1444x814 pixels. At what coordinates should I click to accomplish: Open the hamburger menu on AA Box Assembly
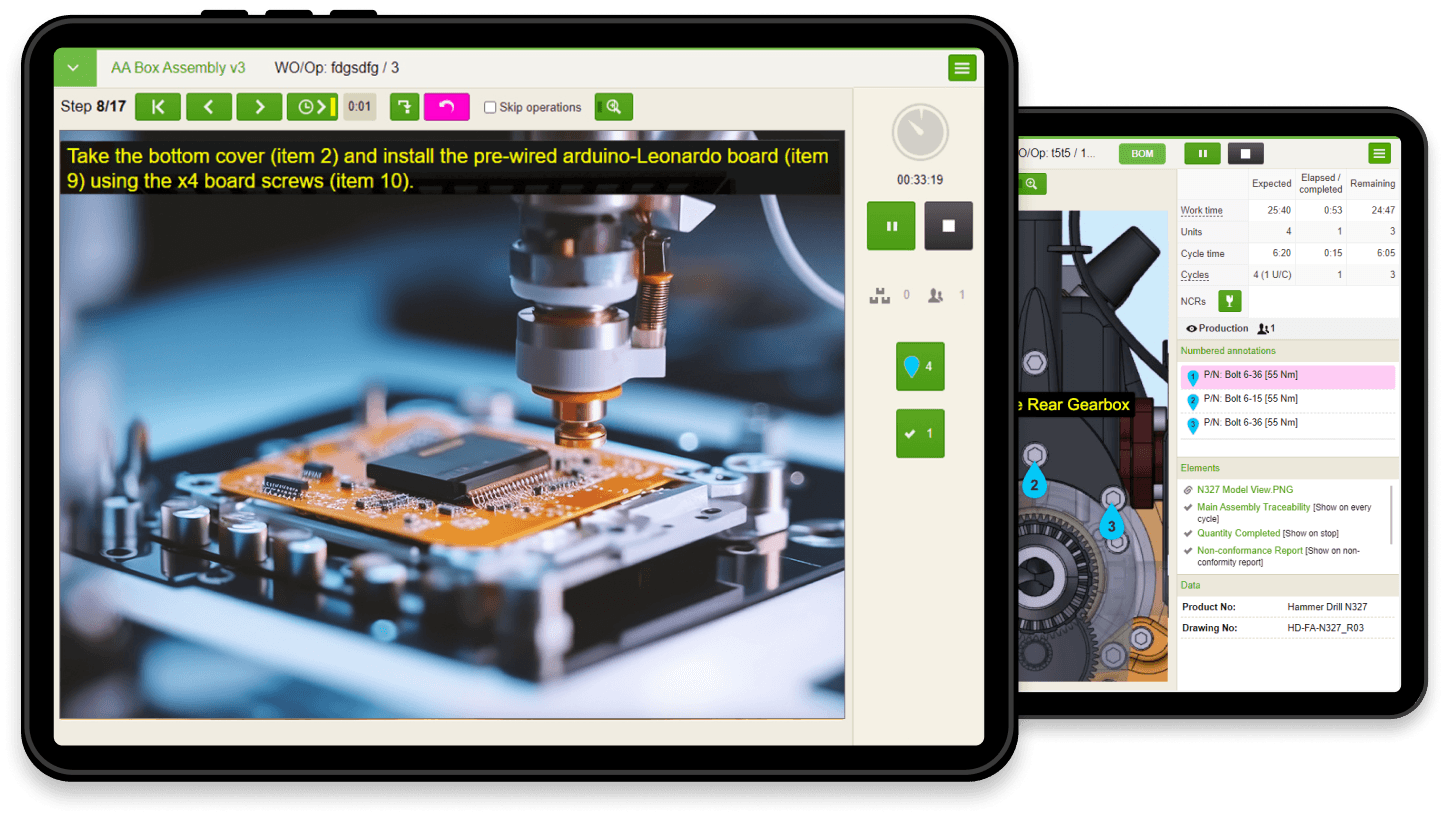point(961,68)
